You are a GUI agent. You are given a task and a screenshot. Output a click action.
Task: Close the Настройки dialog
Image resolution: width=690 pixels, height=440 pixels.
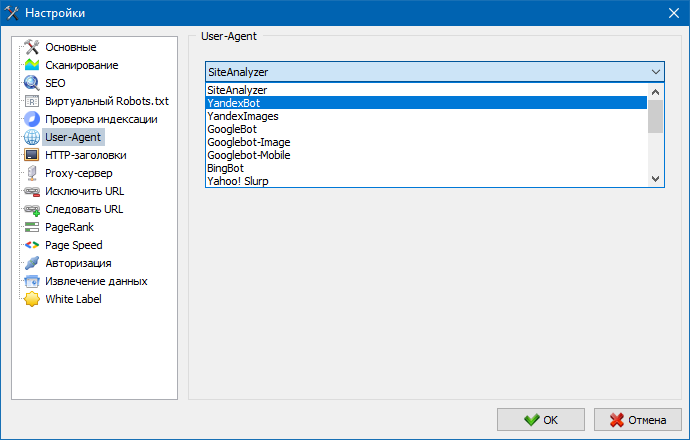674,13
